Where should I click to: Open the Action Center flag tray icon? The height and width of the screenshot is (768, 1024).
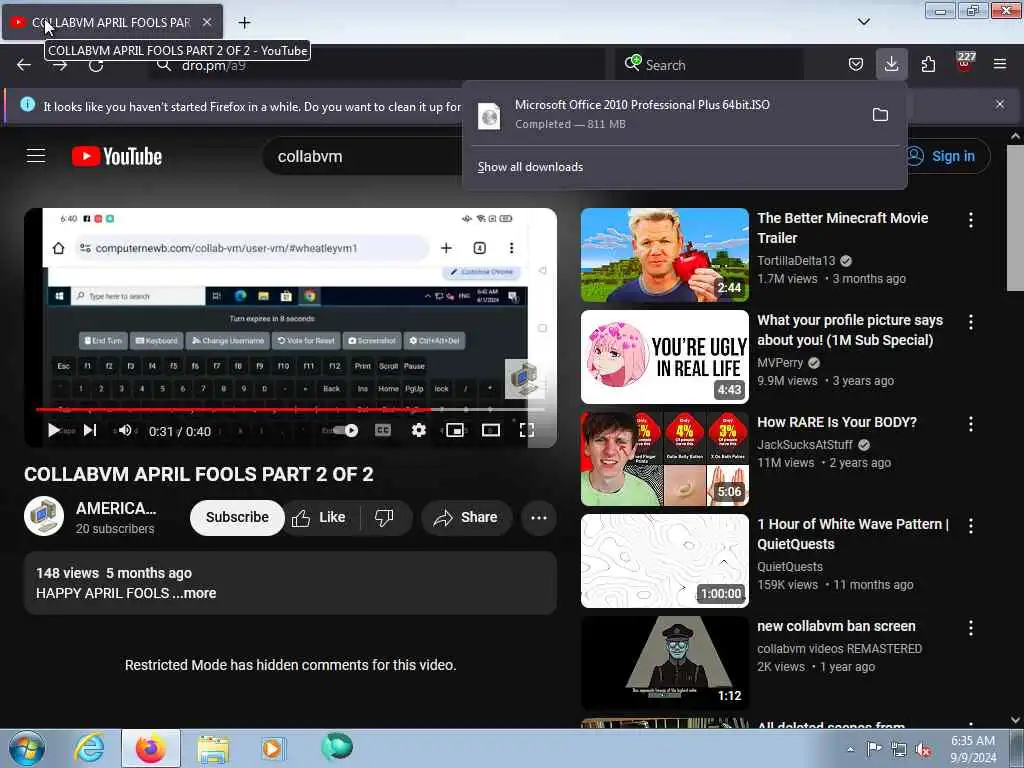tap(874, 749)
